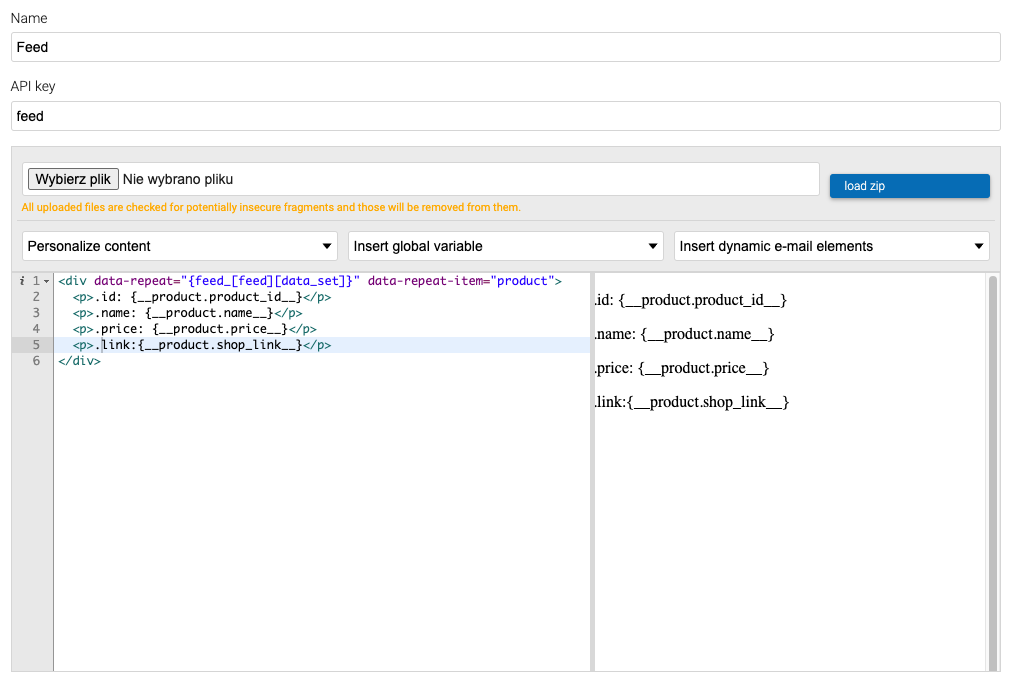Select line number 3 in the gutter

(36, 313)
